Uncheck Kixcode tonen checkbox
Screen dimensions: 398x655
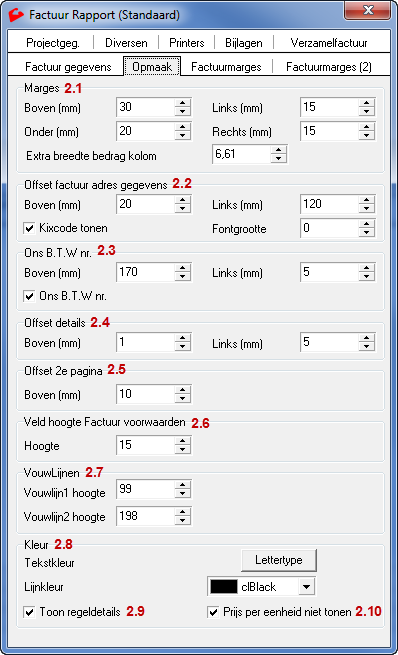(x=29, y=228)
